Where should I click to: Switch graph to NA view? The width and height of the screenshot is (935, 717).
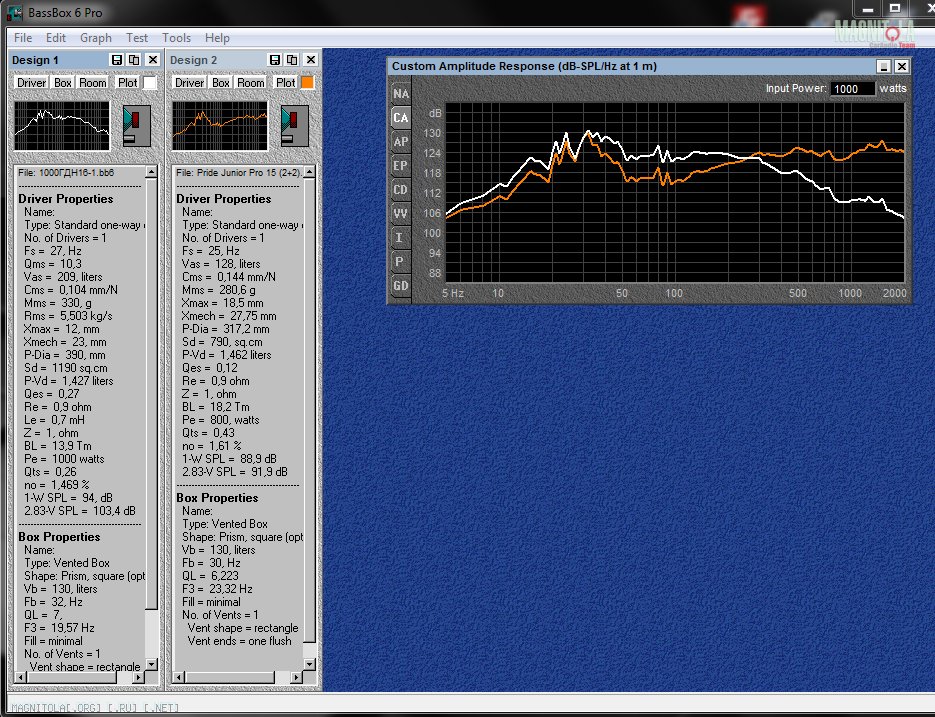click(x=400, y=94)
